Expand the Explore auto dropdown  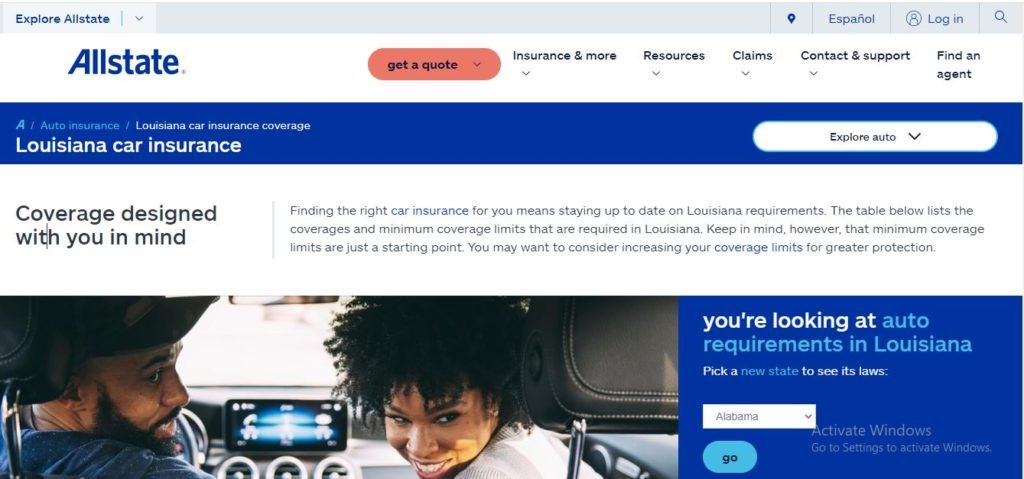874,137
